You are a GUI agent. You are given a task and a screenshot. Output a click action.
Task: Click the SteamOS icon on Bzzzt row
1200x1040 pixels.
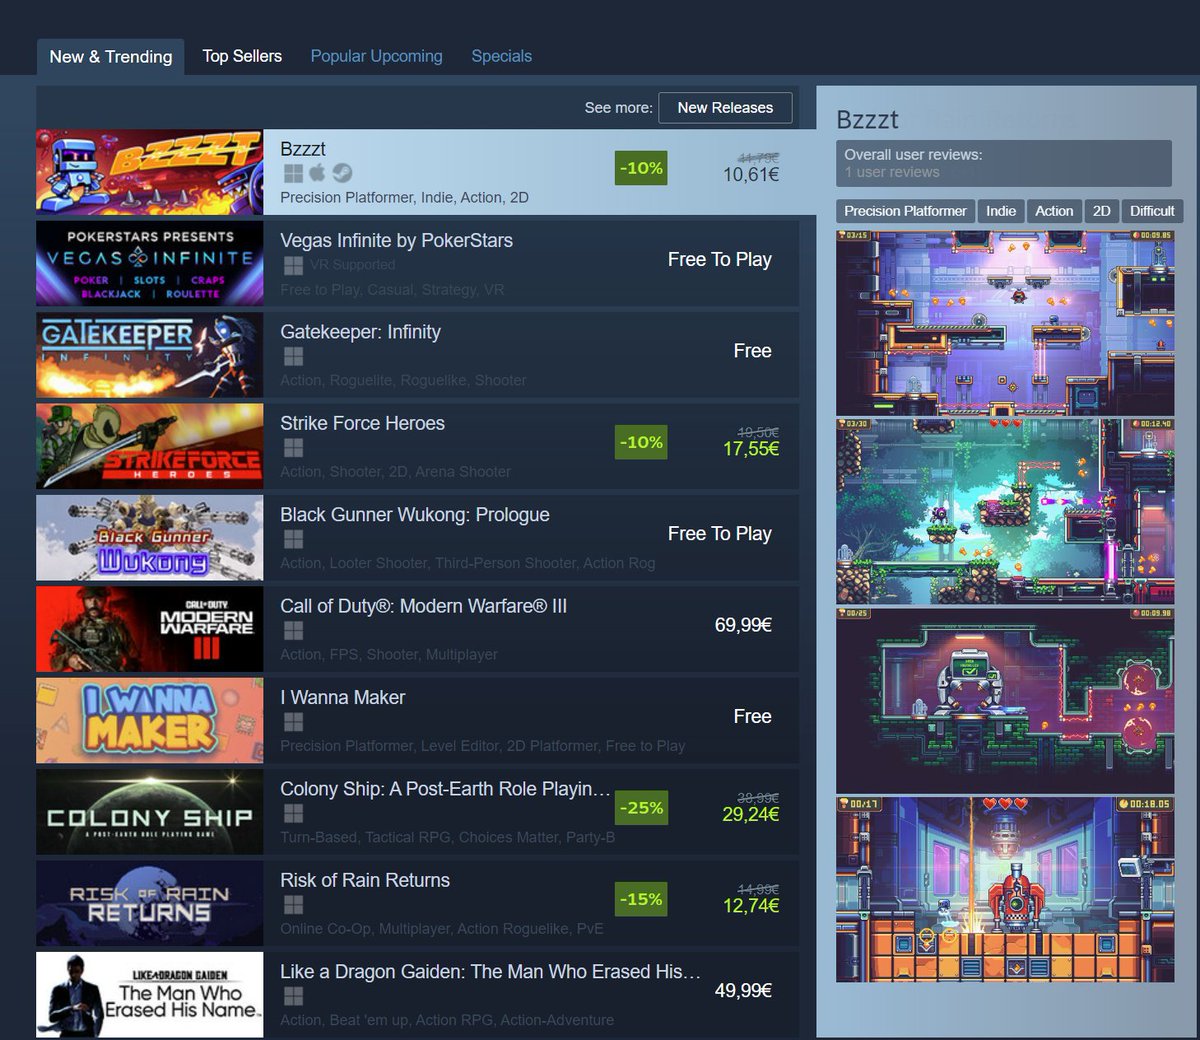point(342,173)
